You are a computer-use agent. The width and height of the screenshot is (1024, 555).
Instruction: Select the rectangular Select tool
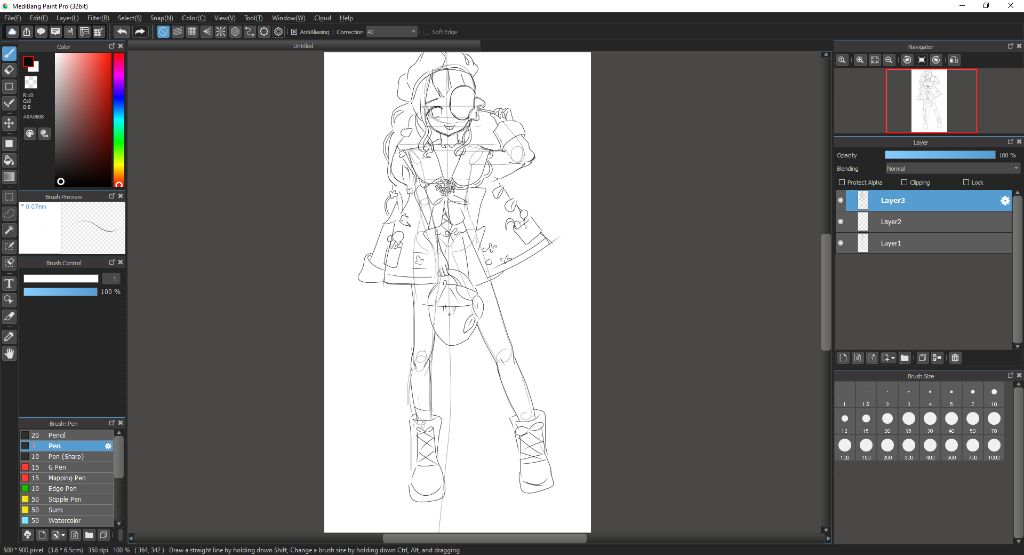[x=9, y=197]
